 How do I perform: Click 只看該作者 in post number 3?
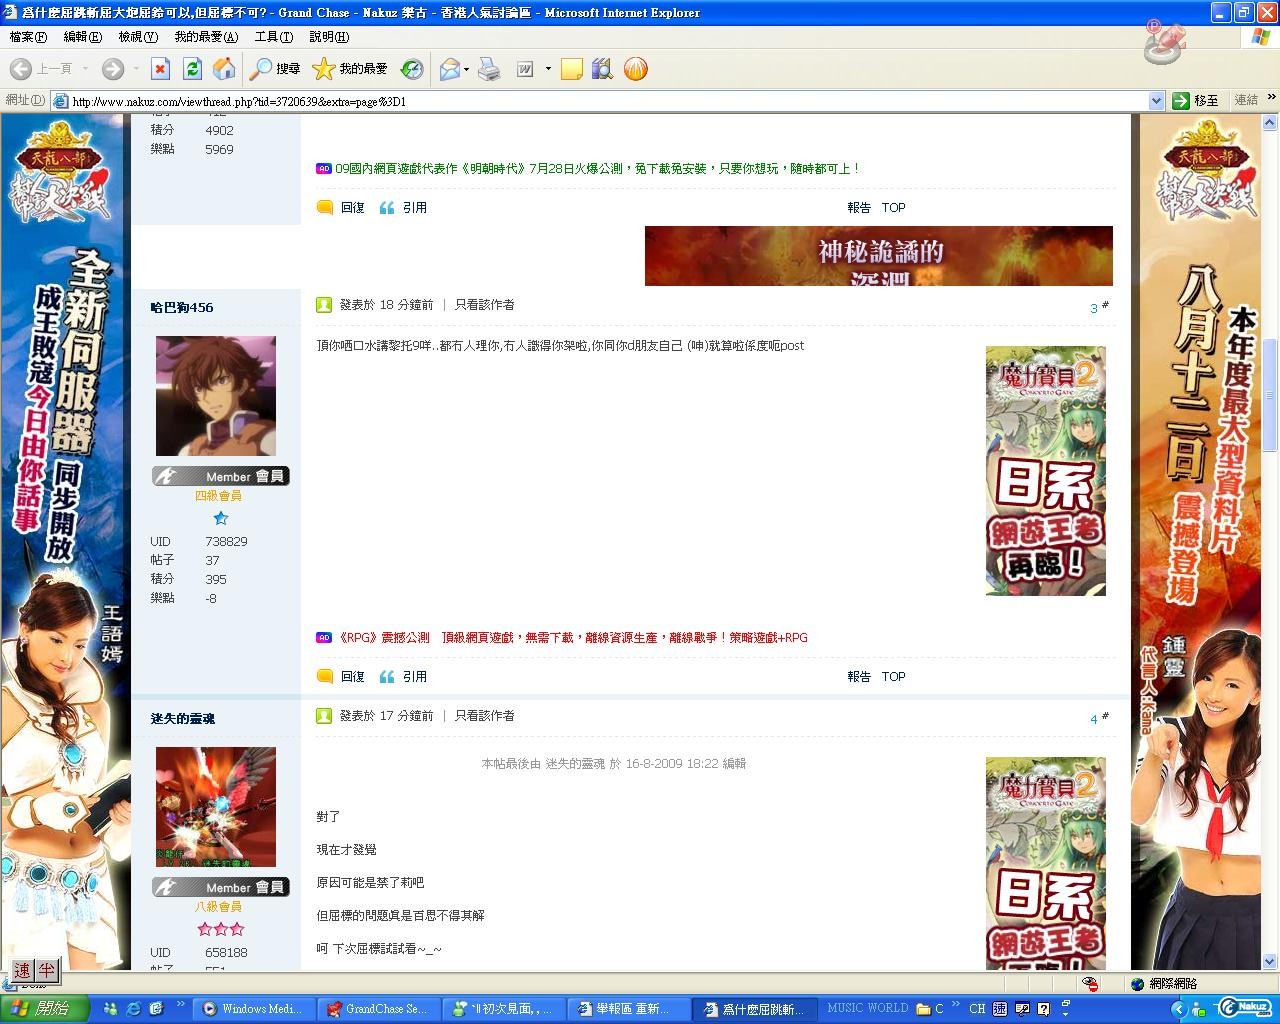pyautogui.click(x=485, y=305)
